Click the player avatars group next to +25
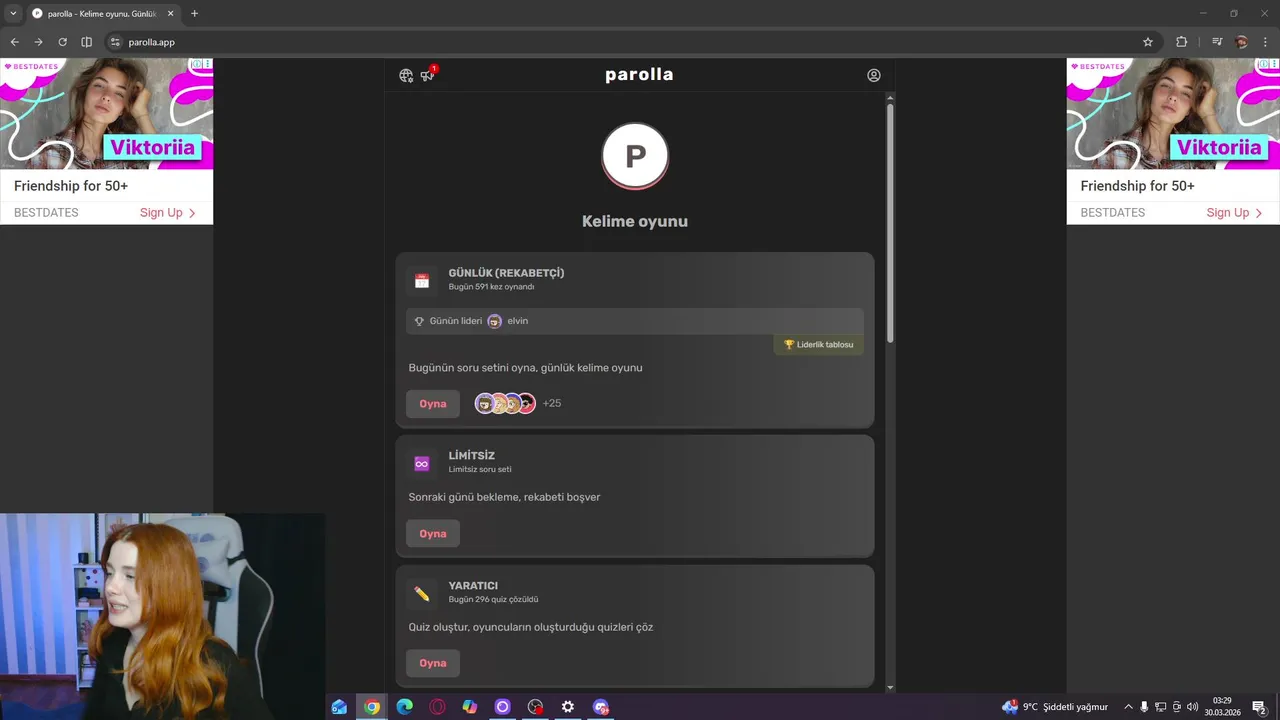Image resolution: width=1280 pixels, height=720 pixels. pyautogui.click(x=505, y=403)
